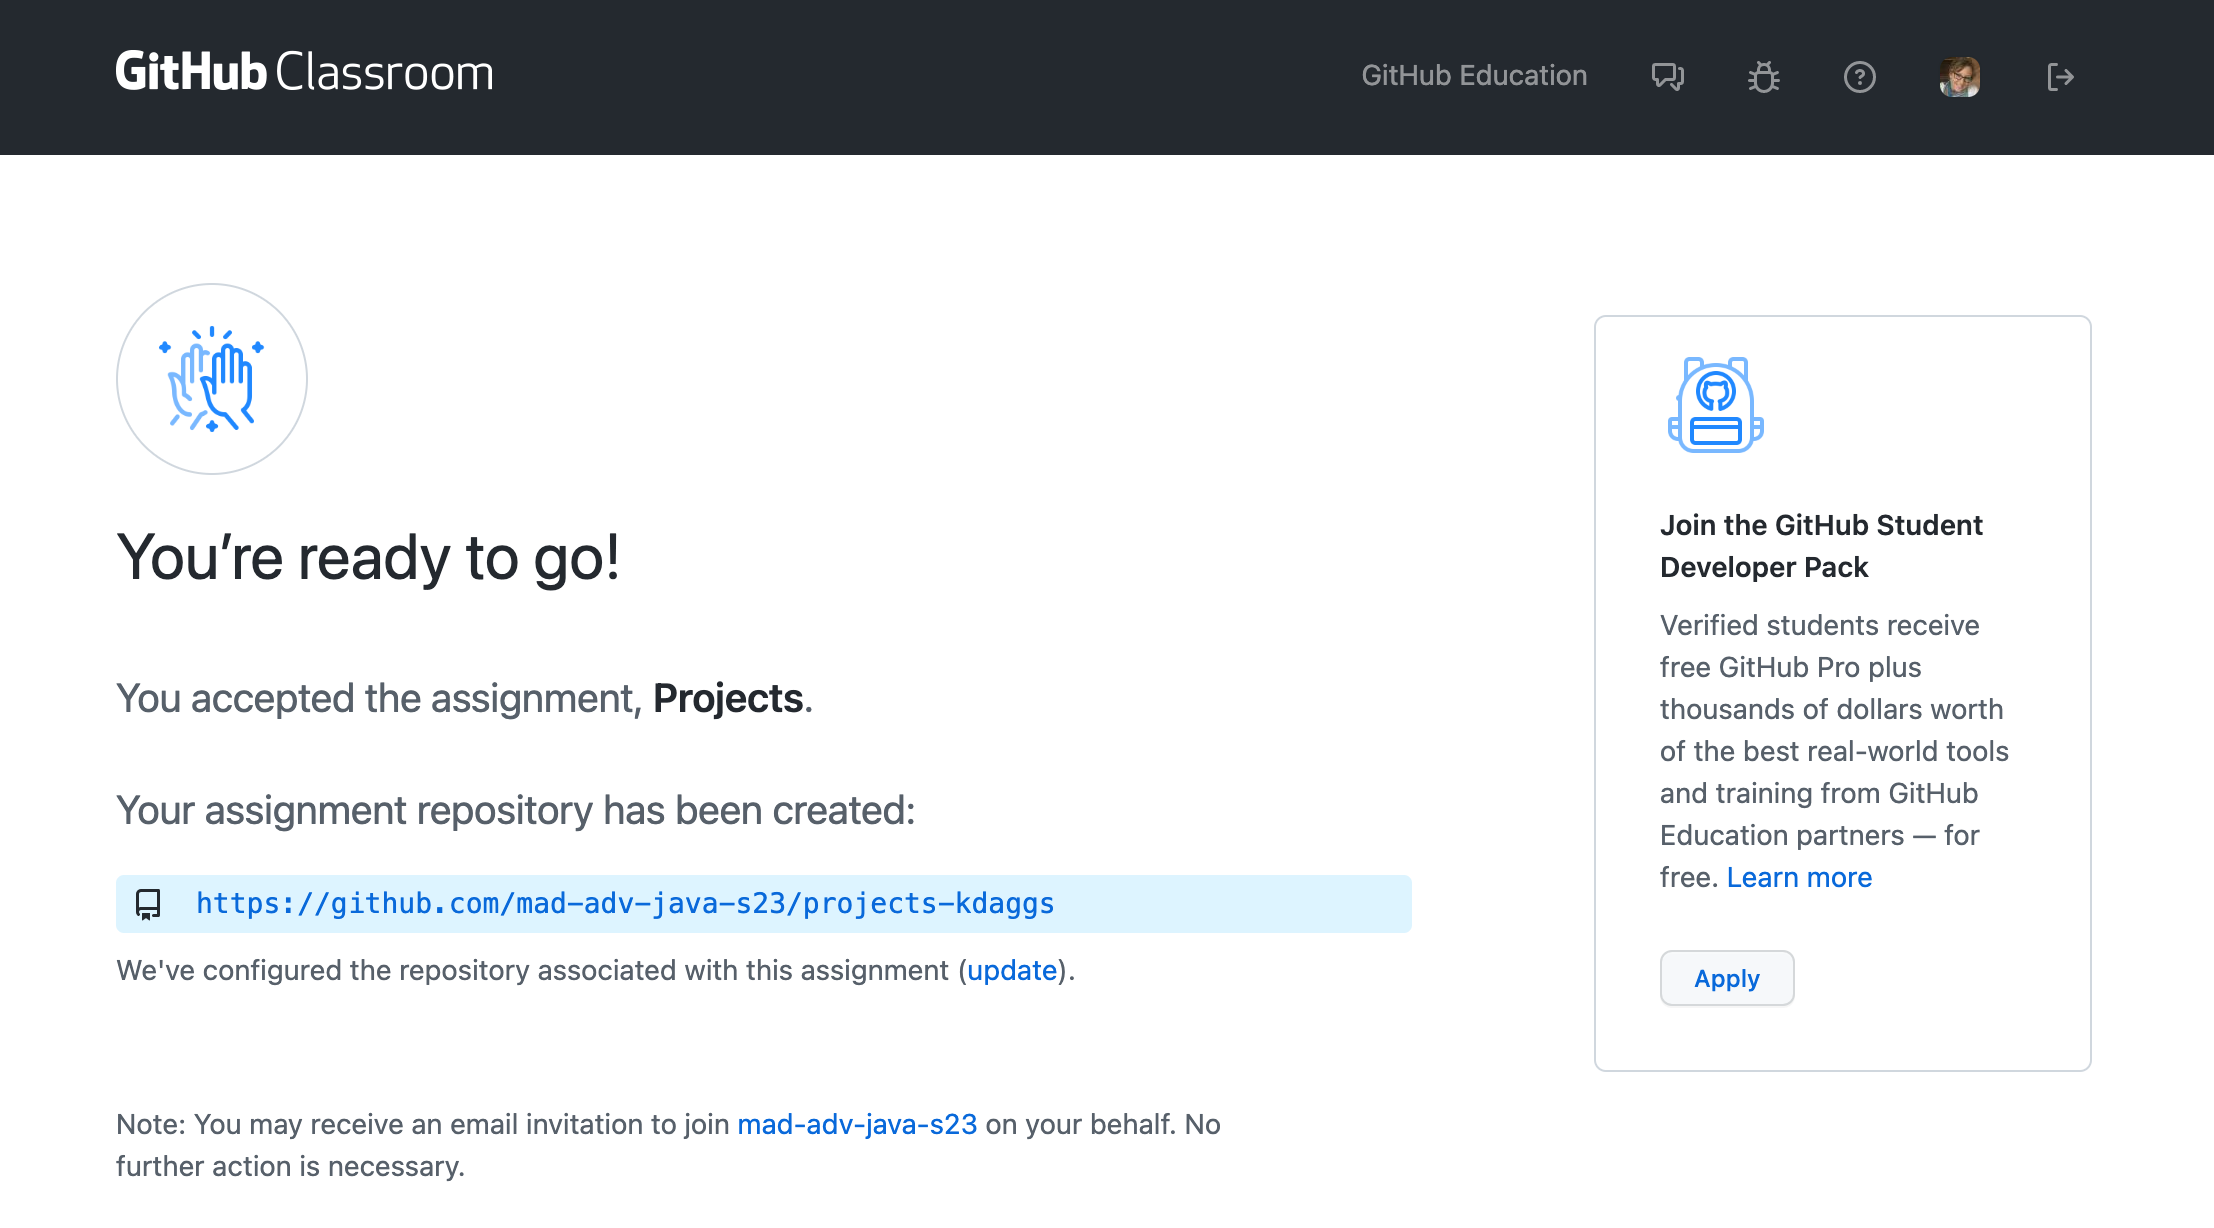Click 'Join the GitHub Student Developer Pack' title
Viewport: 2214px width, 1228px height.
[1821, 546]
